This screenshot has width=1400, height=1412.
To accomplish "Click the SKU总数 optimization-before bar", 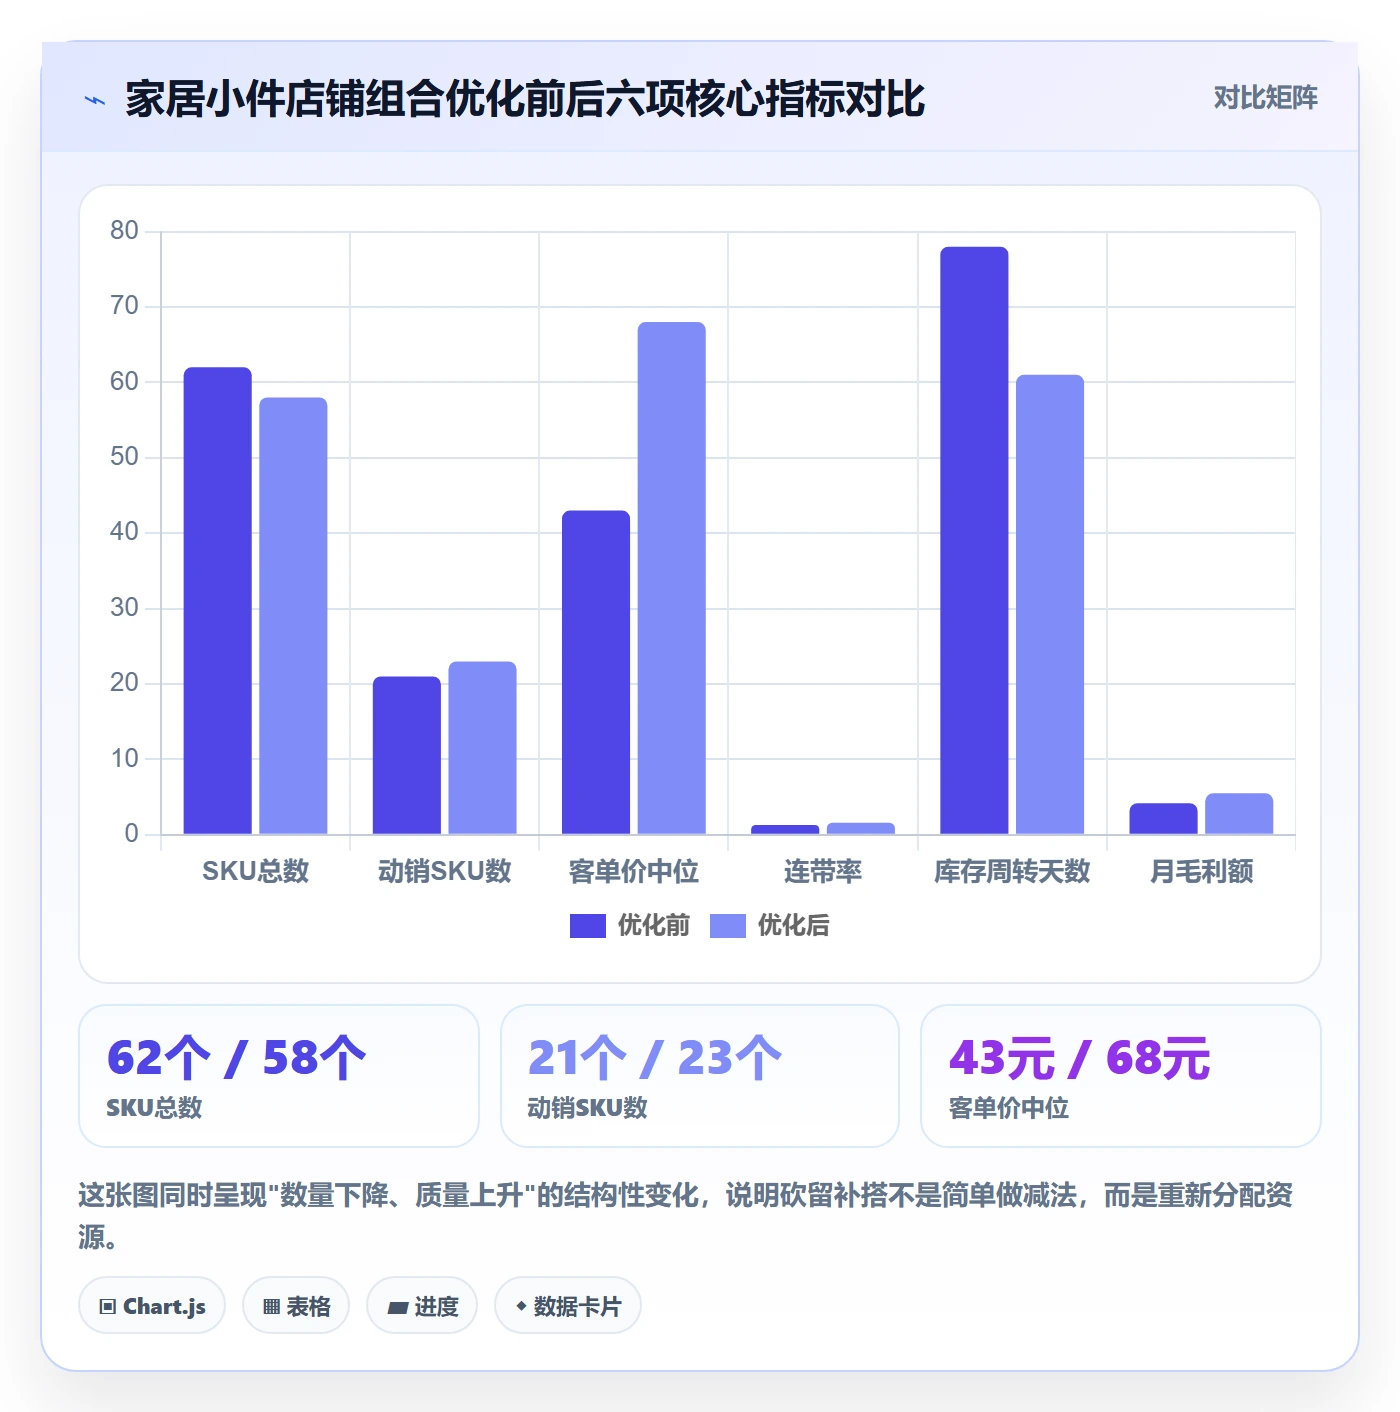I will tap(218, 600).
